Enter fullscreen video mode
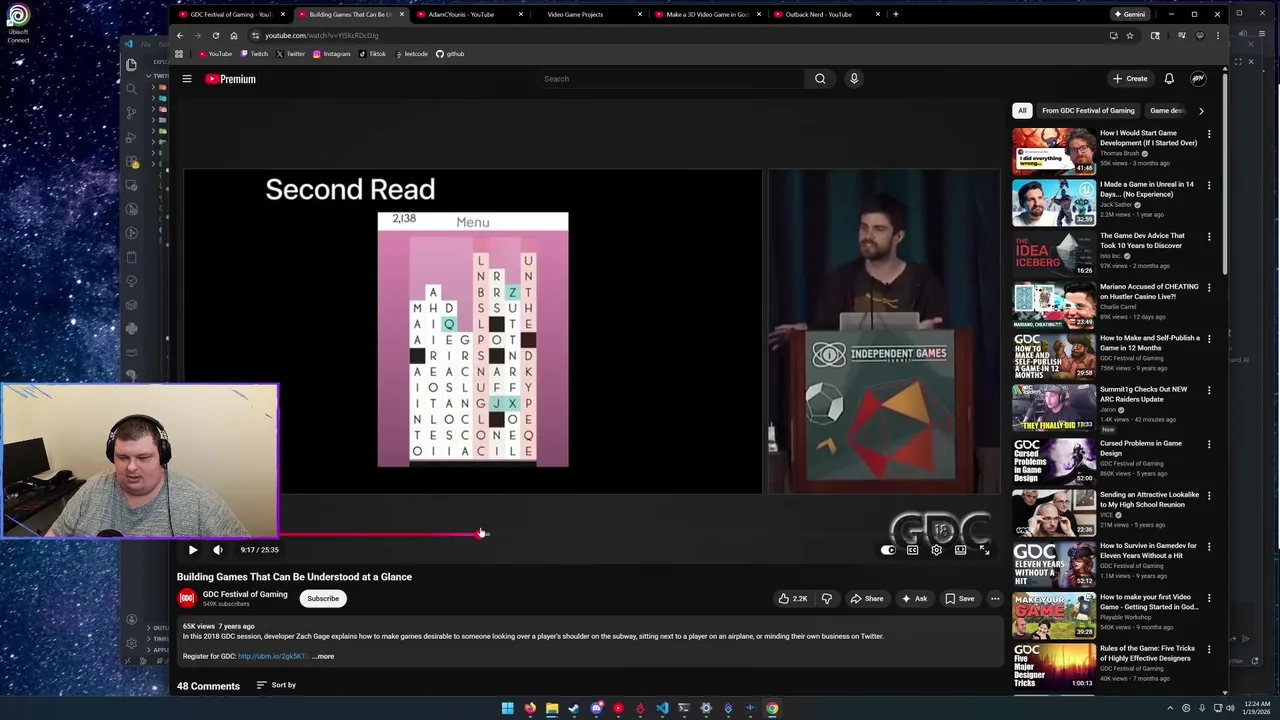This screenshot has width=1280, height=720. coord(984,550)
